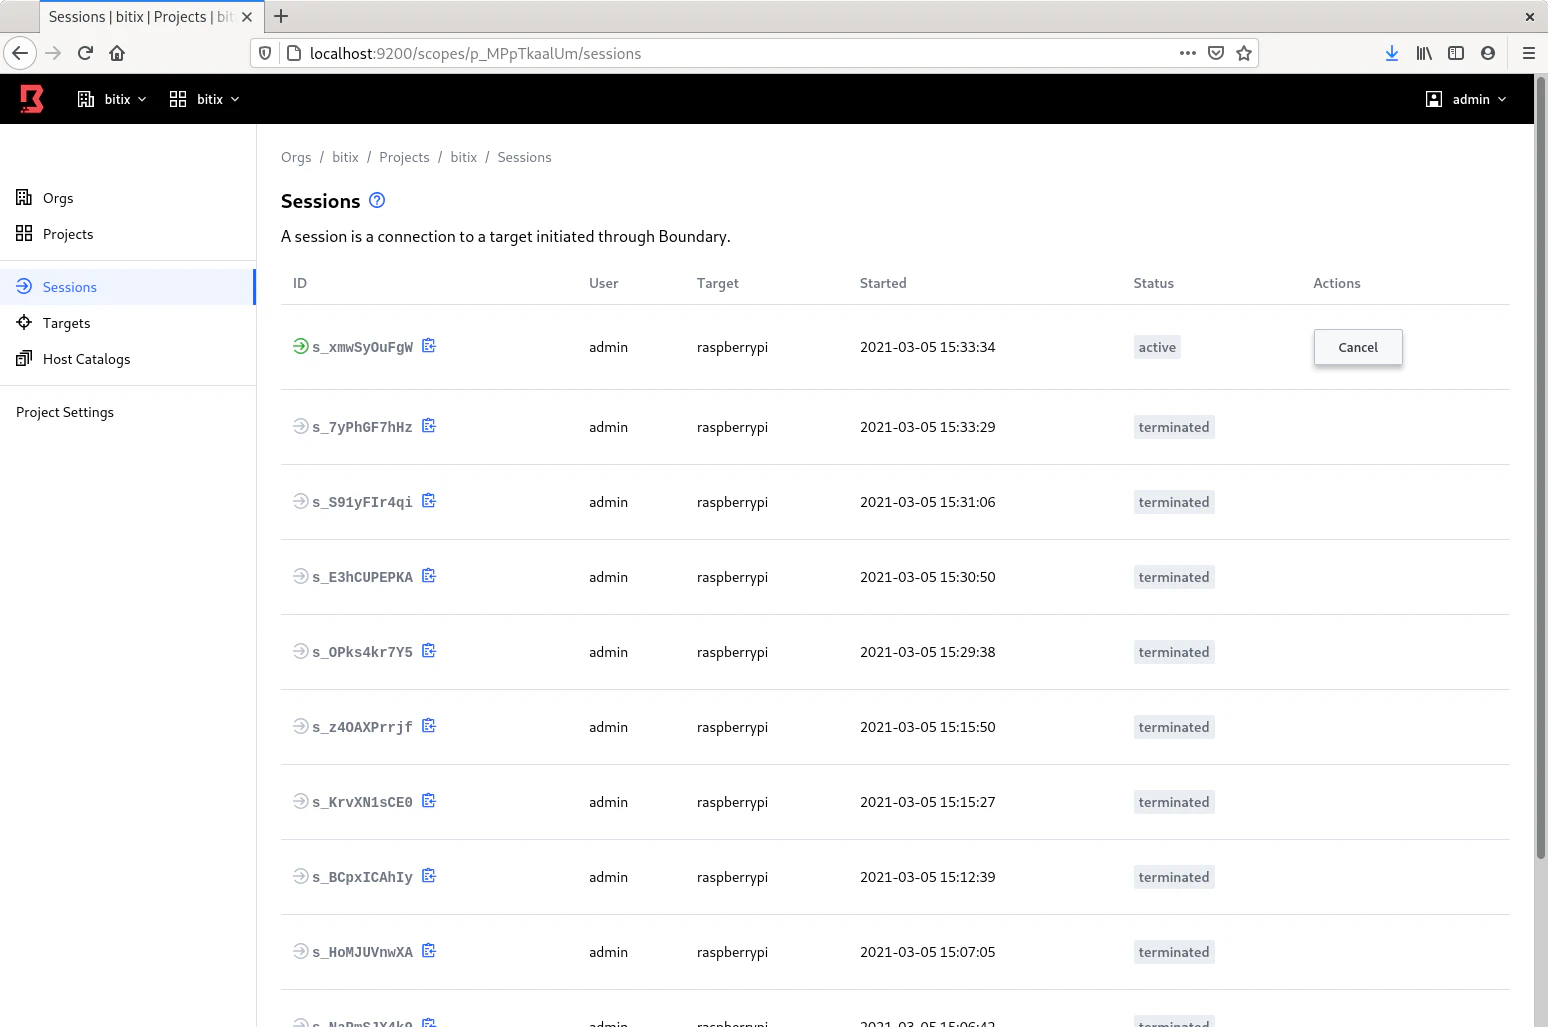Expand the bitix project scope dropdown
This screenshot has height=1027, width=1548.
[205, 99]
